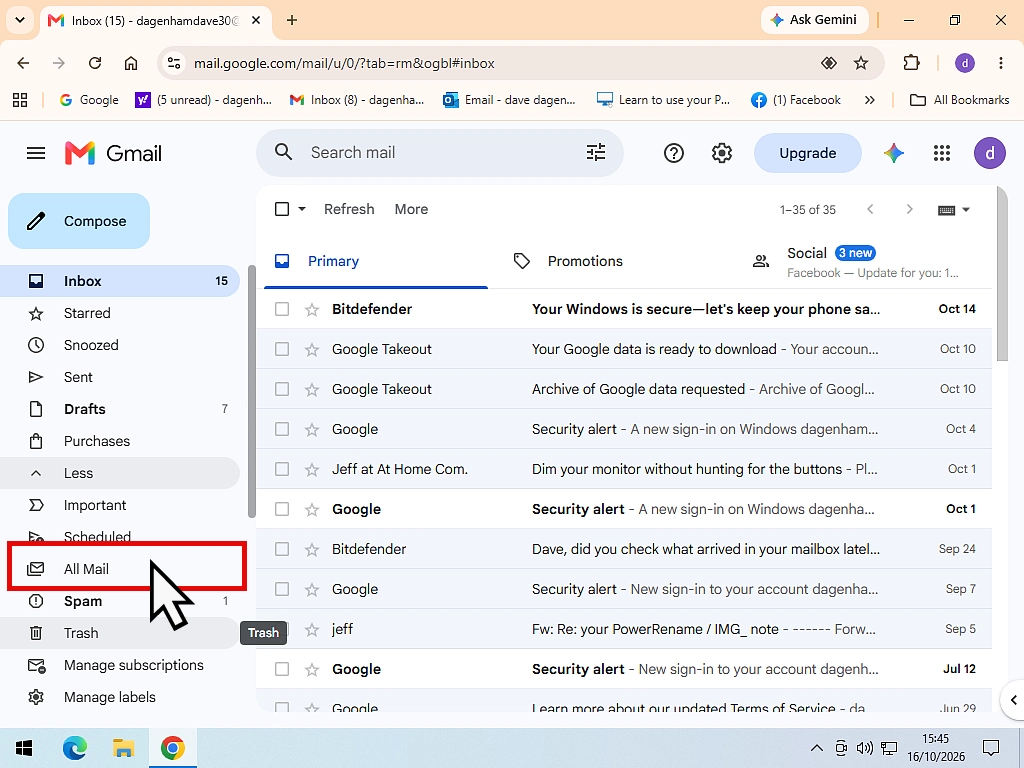Image resolution: width=1024 pixels, height=768 pixels.
Task: Open Manage subscriptions
Action: pyautogui.click(x=120, y=665)
